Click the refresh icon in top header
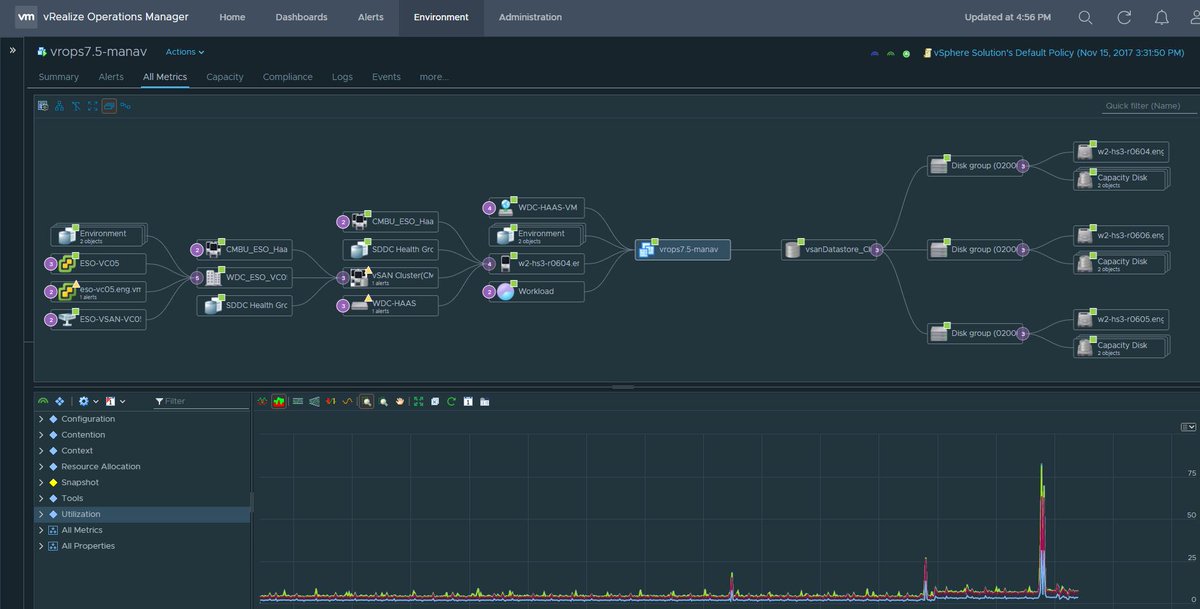This screenshot has height=609, width=1200. 1124,17
